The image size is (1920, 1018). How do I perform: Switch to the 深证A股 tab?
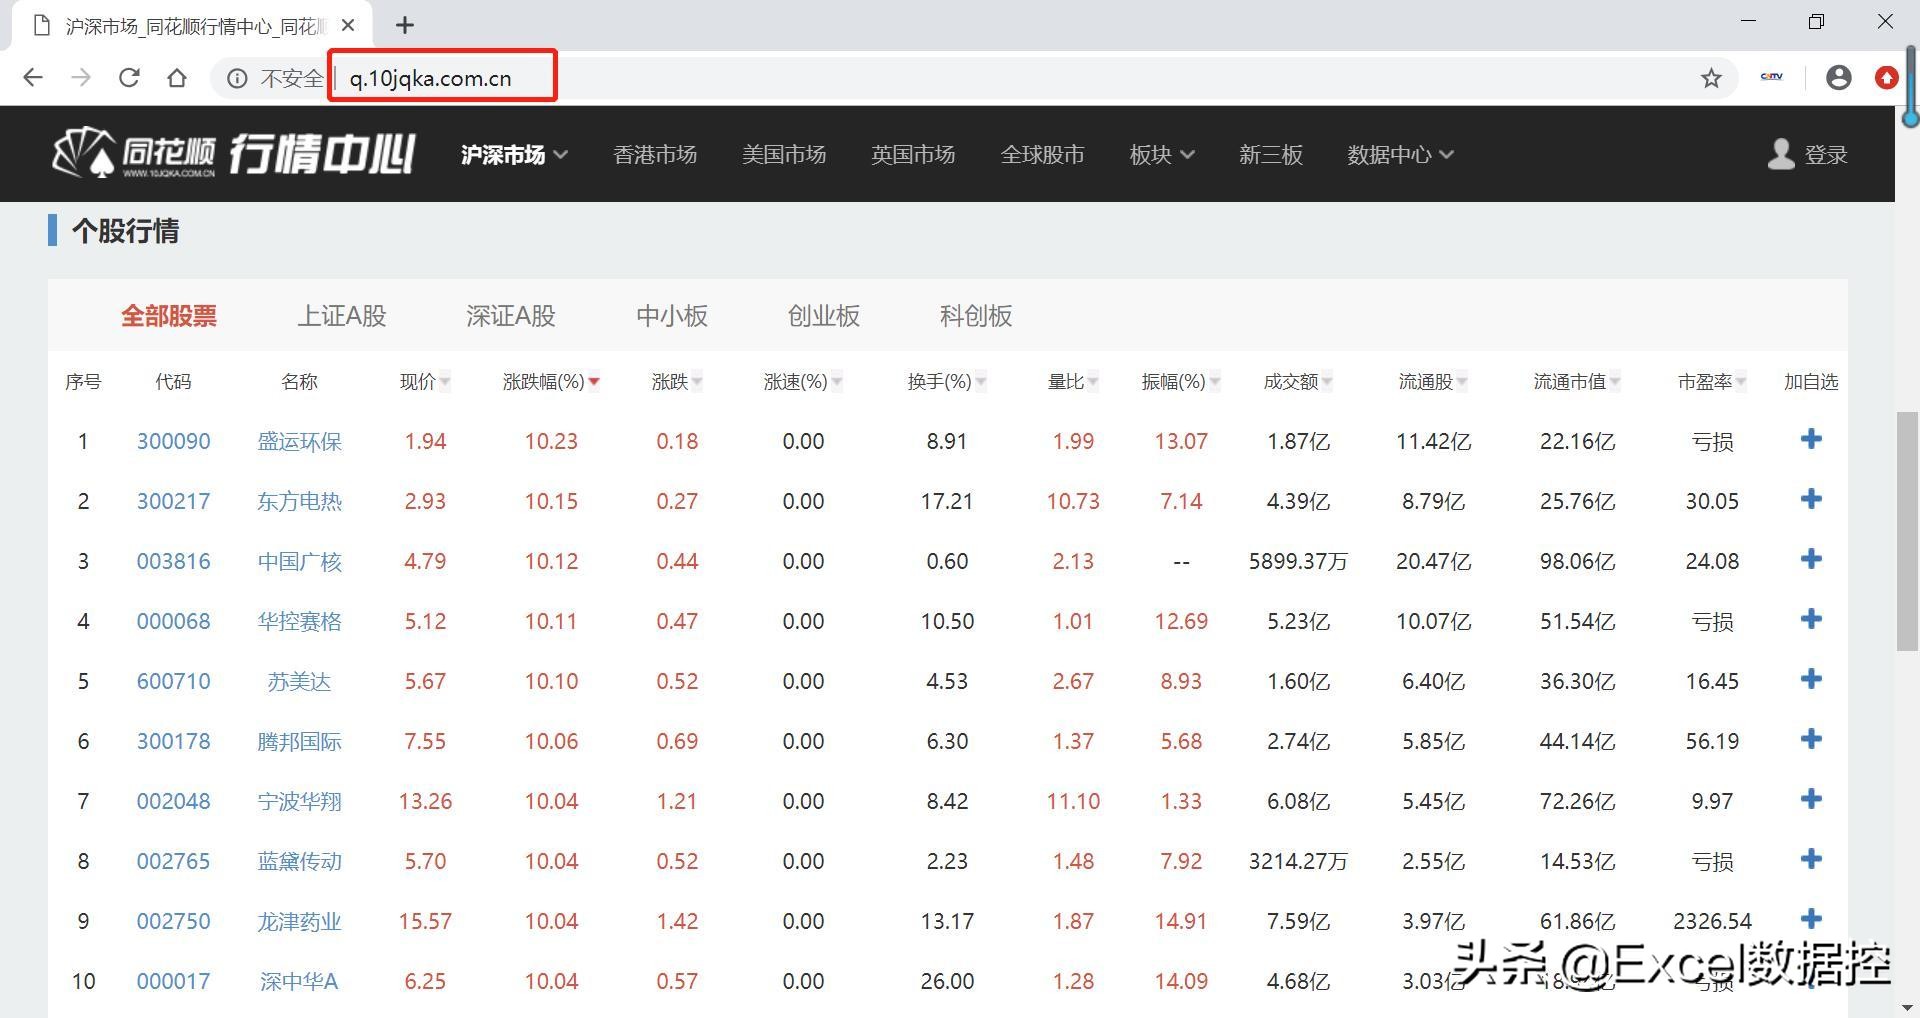pos(511,316)
